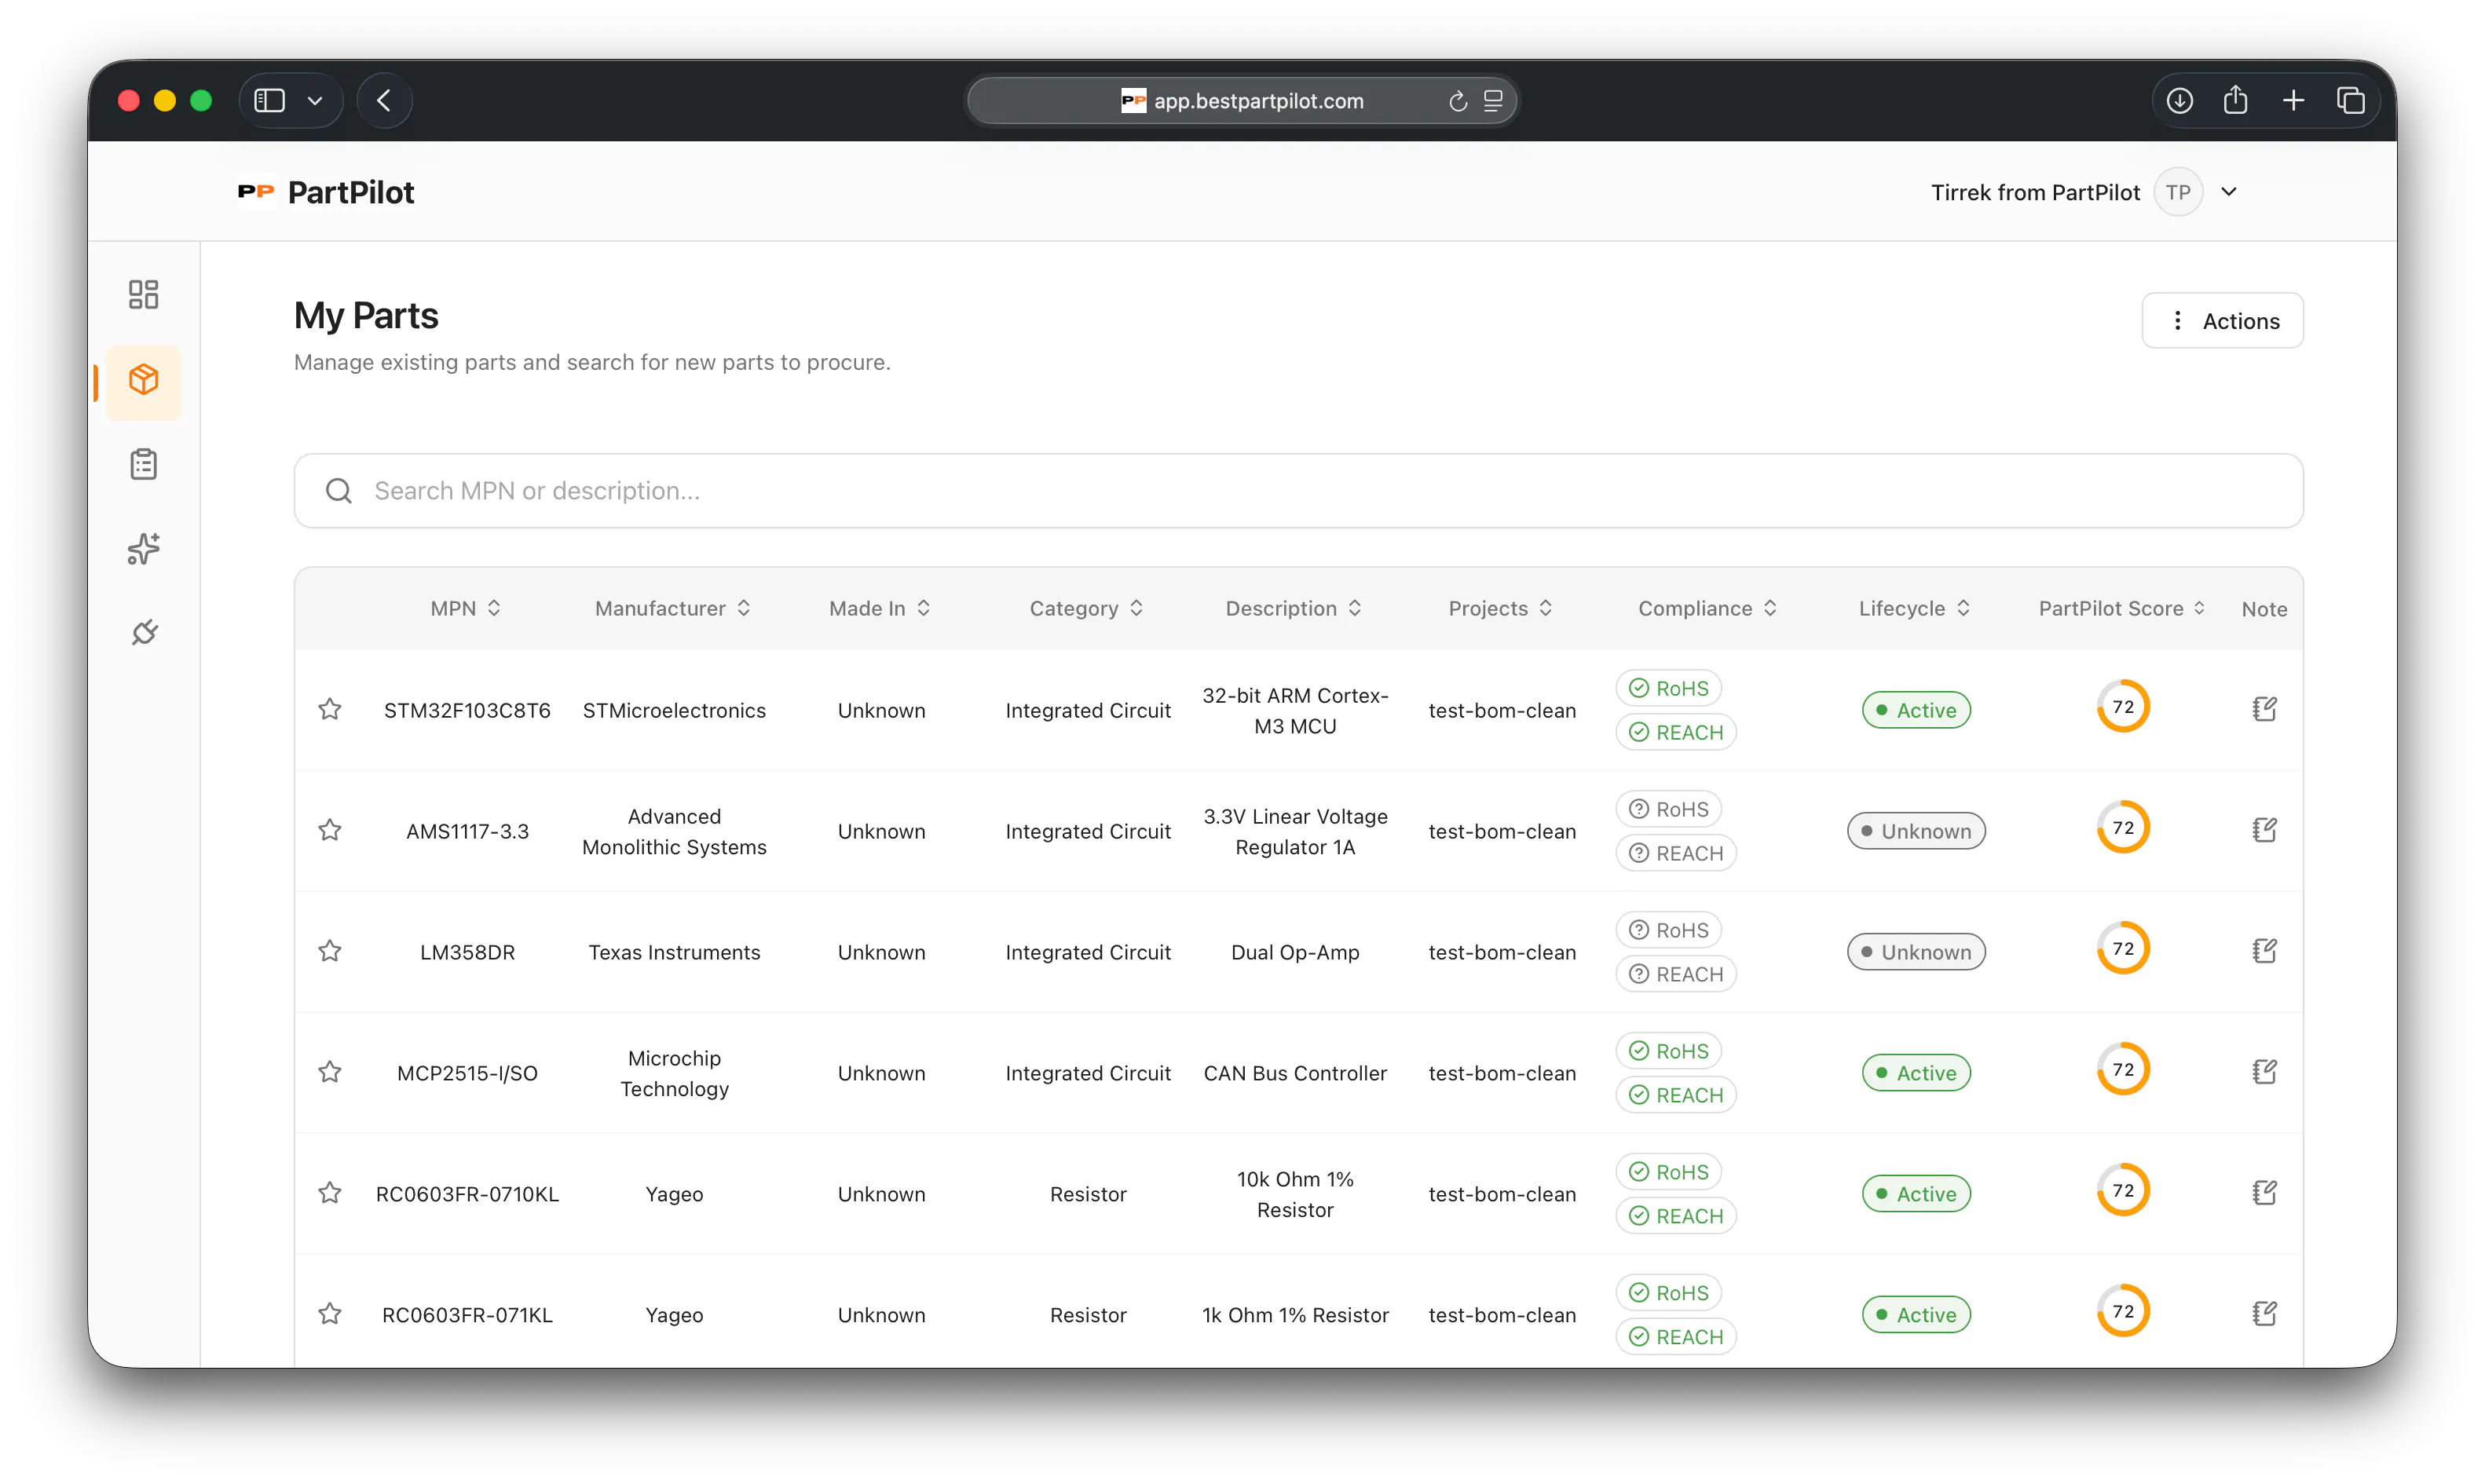Viewport: 2485px width, 1484px height.
Task: Star the RC0603FR-071KL part as favorite
Action: point(330,1315)
